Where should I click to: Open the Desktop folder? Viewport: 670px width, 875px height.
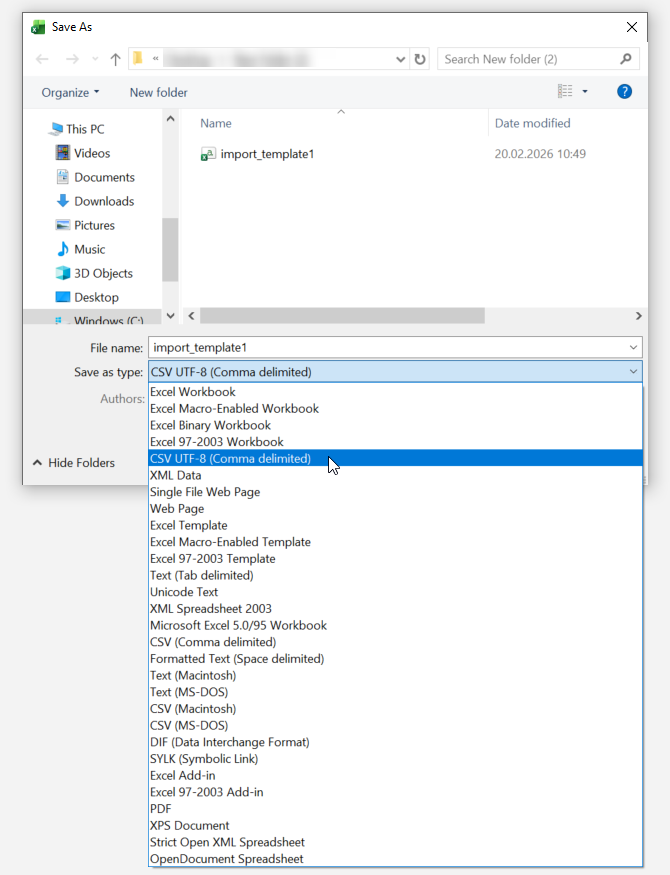point(86,297)
